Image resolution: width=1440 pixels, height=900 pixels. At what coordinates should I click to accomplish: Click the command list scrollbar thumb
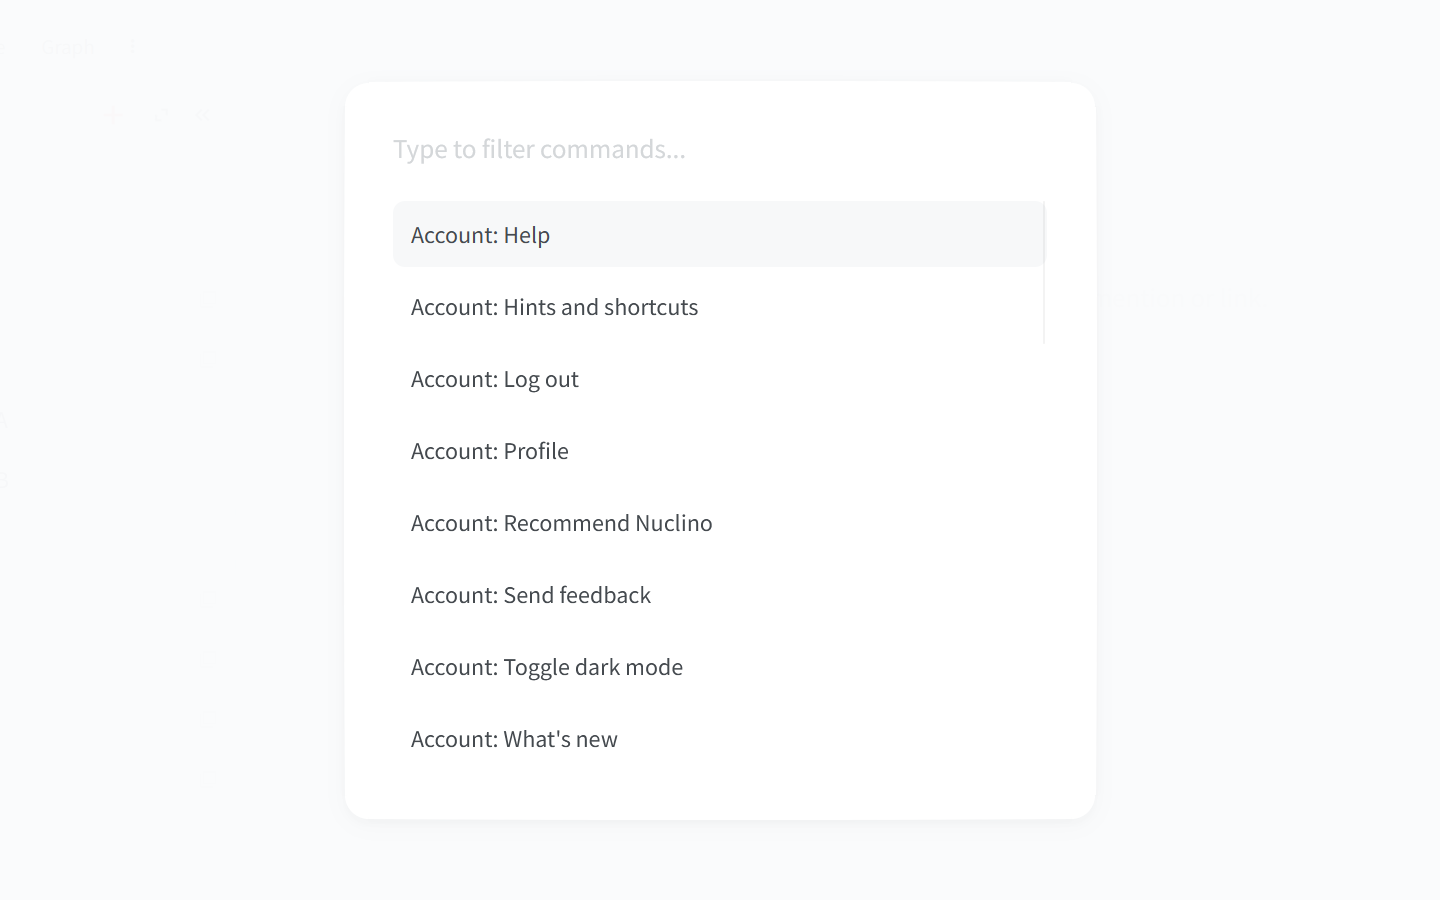1044,273
